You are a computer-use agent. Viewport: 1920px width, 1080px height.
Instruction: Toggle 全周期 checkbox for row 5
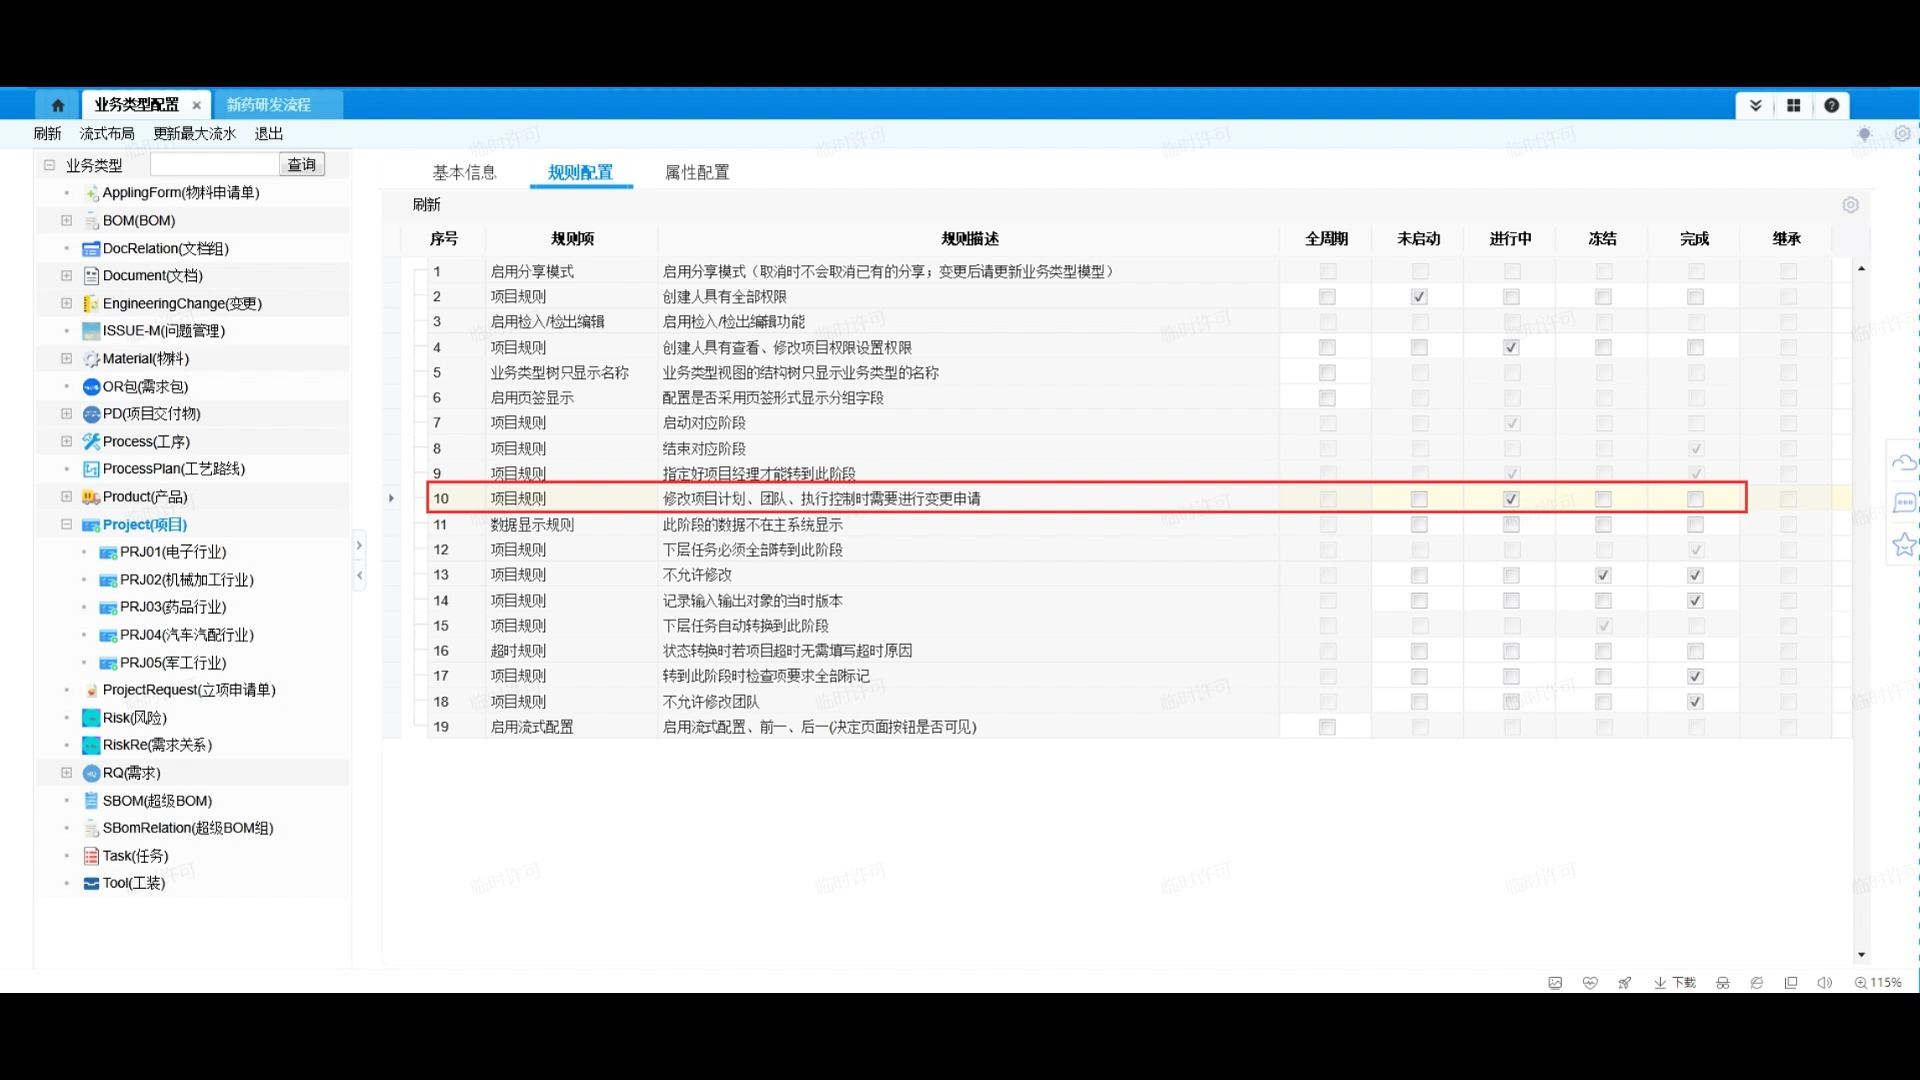pos(1327,373)
